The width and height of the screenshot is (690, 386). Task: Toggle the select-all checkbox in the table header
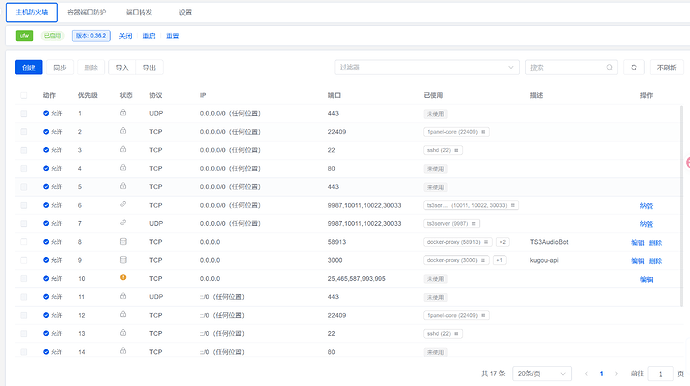[23, 95]
